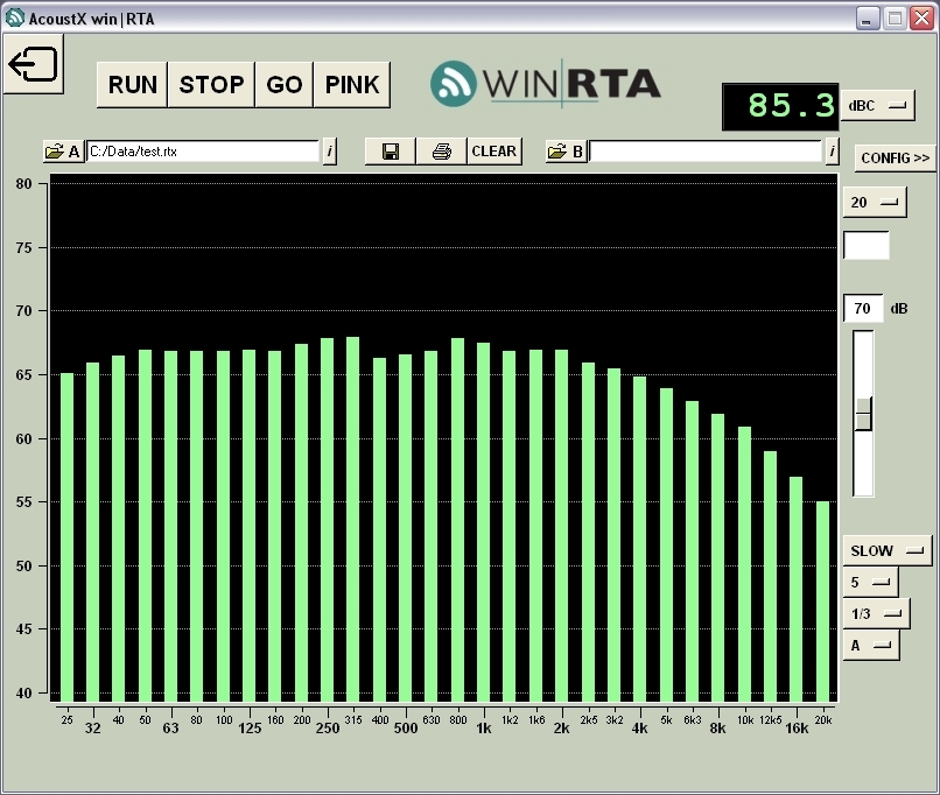Clear the graph with CLEAR button
Viewport: 940px width, 795px height.
coord(494,152)
